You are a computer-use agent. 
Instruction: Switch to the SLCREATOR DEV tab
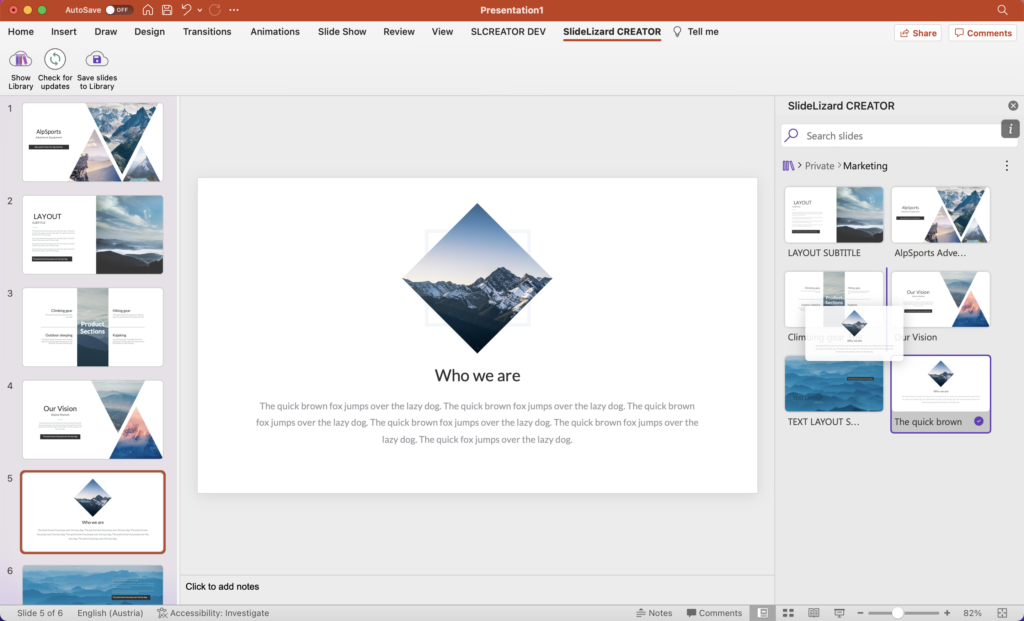pos(508,31)
